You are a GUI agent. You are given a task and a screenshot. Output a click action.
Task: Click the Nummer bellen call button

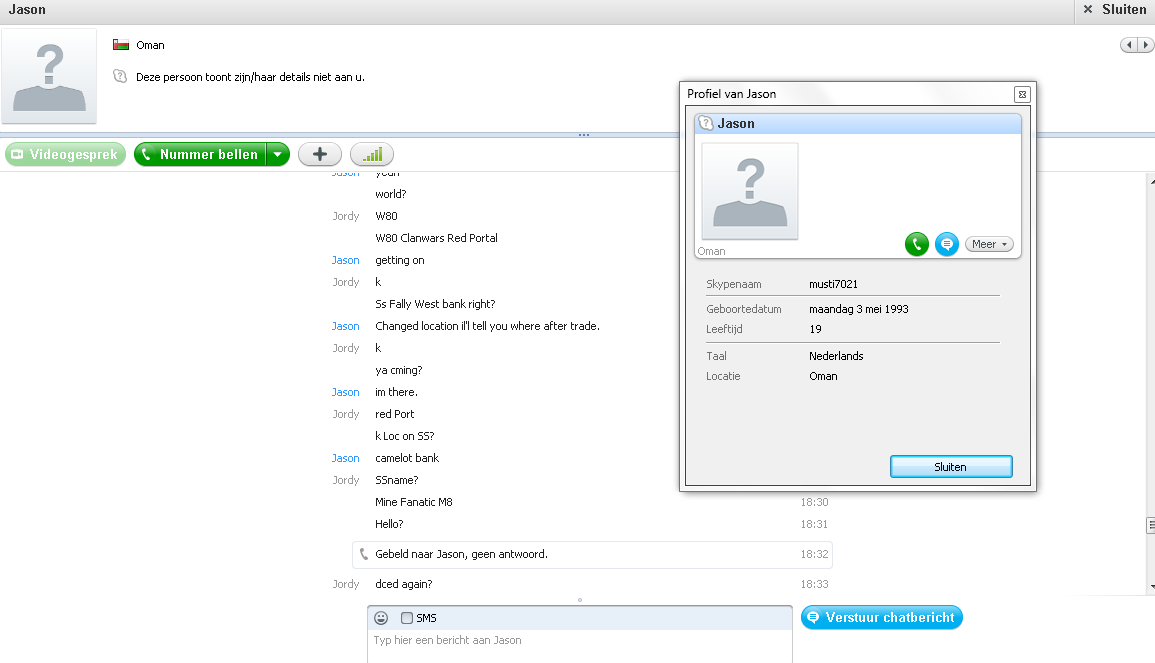200,155
